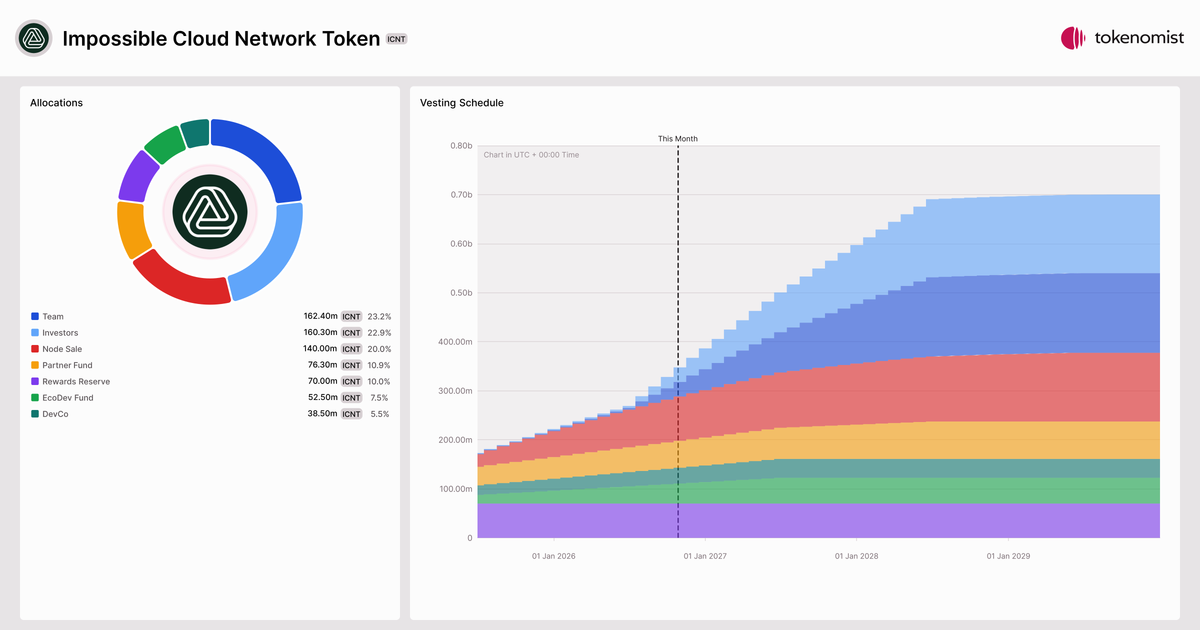1200x630 pixels.
Task: Click the ICNT badge in the Node Sale row
Action: point(352,349)
